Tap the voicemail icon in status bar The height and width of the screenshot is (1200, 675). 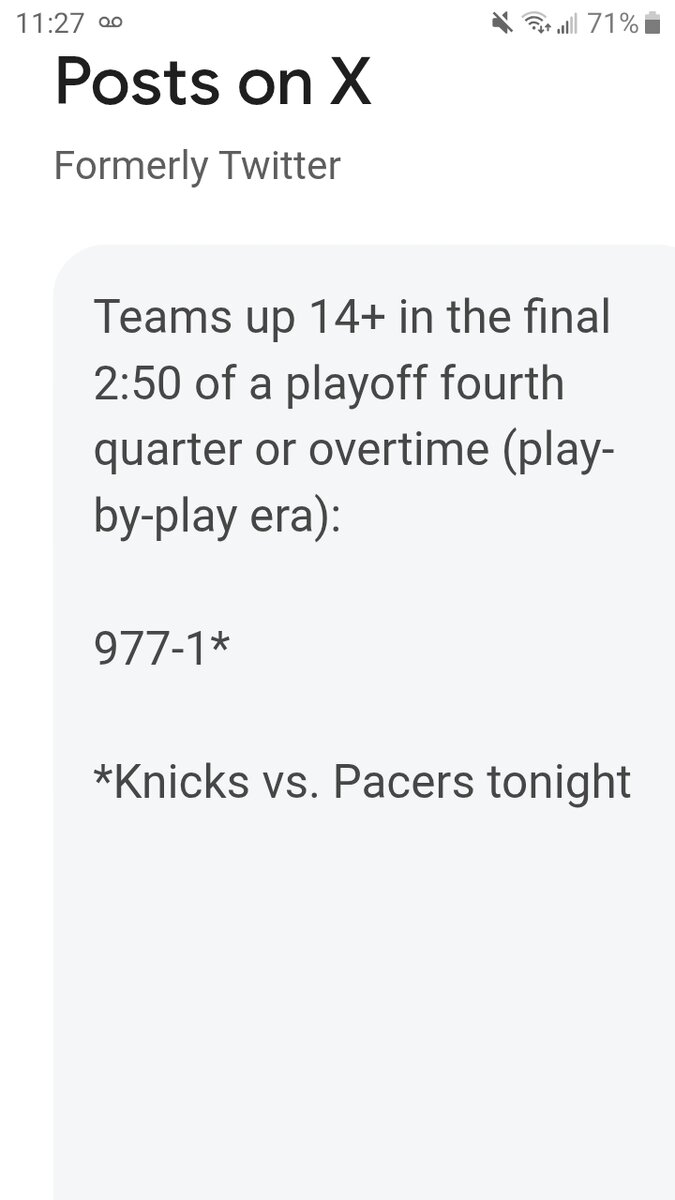pyautogui.click(x=110, y=23)
